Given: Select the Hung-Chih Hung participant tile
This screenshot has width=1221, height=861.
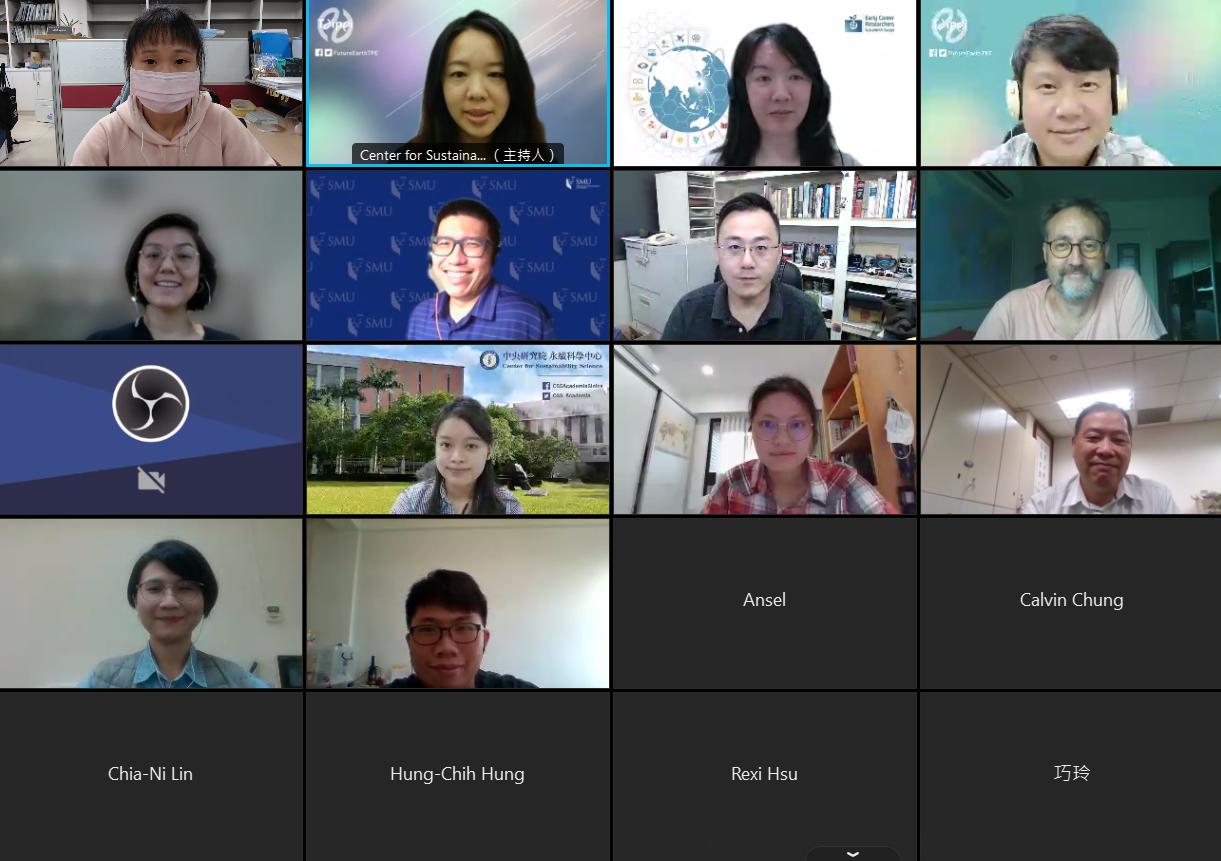Looking at the screenshot, I should tap(457, 776).
